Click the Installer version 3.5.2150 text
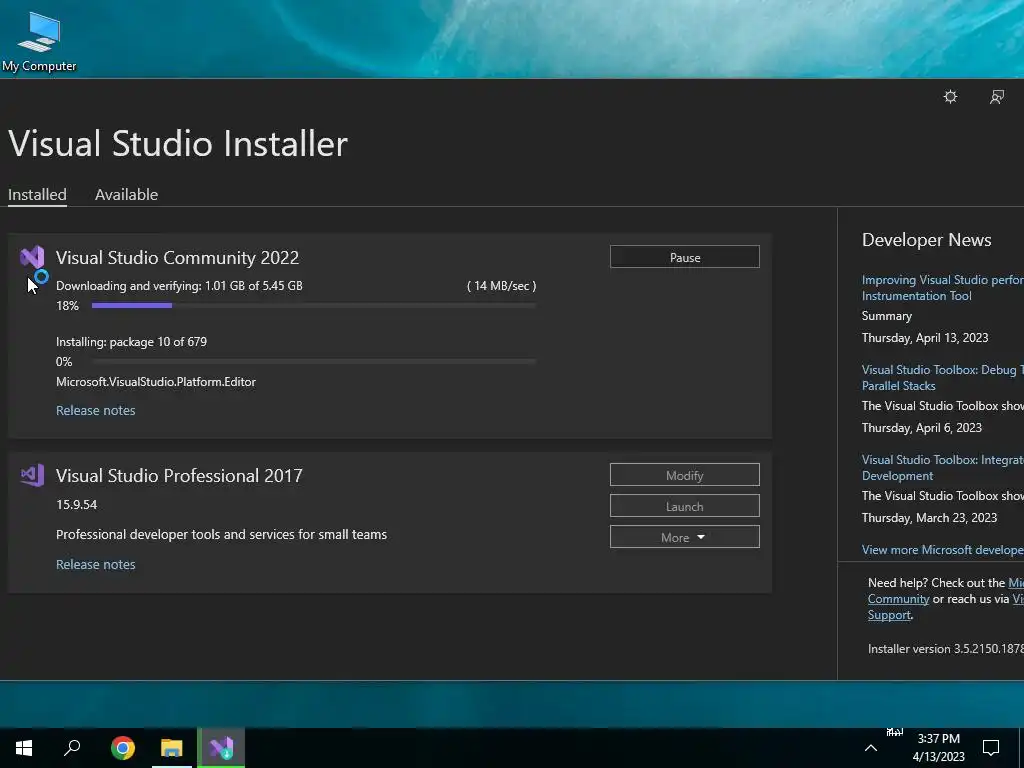 pyautogui.click(x=946, y=649)
